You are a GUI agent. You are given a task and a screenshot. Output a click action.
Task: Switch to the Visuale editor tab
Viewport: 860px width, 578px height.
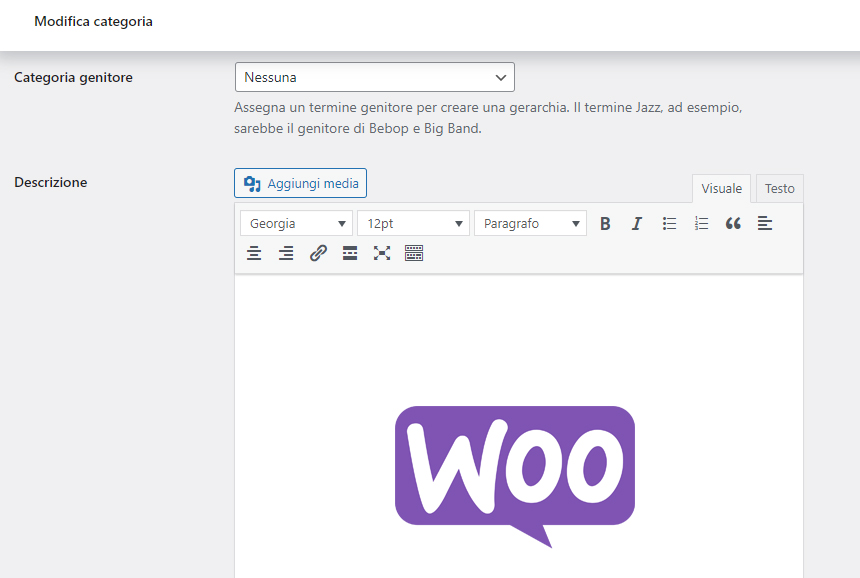721,189
